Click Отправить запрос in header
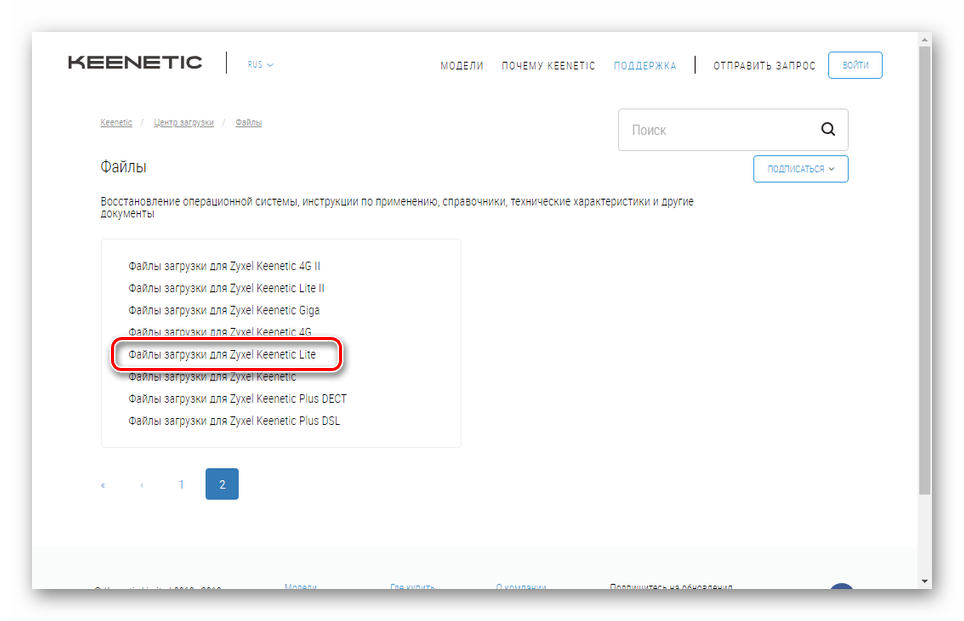 (x=764, y=66)
